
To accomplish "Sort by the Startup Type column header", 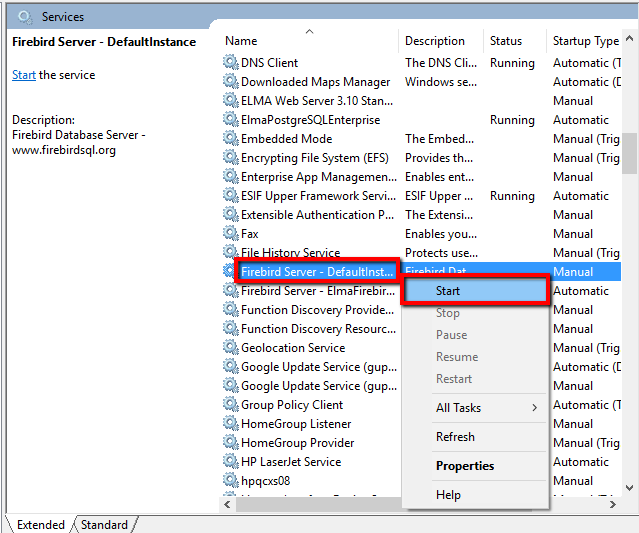I will (x=584, y=41).
